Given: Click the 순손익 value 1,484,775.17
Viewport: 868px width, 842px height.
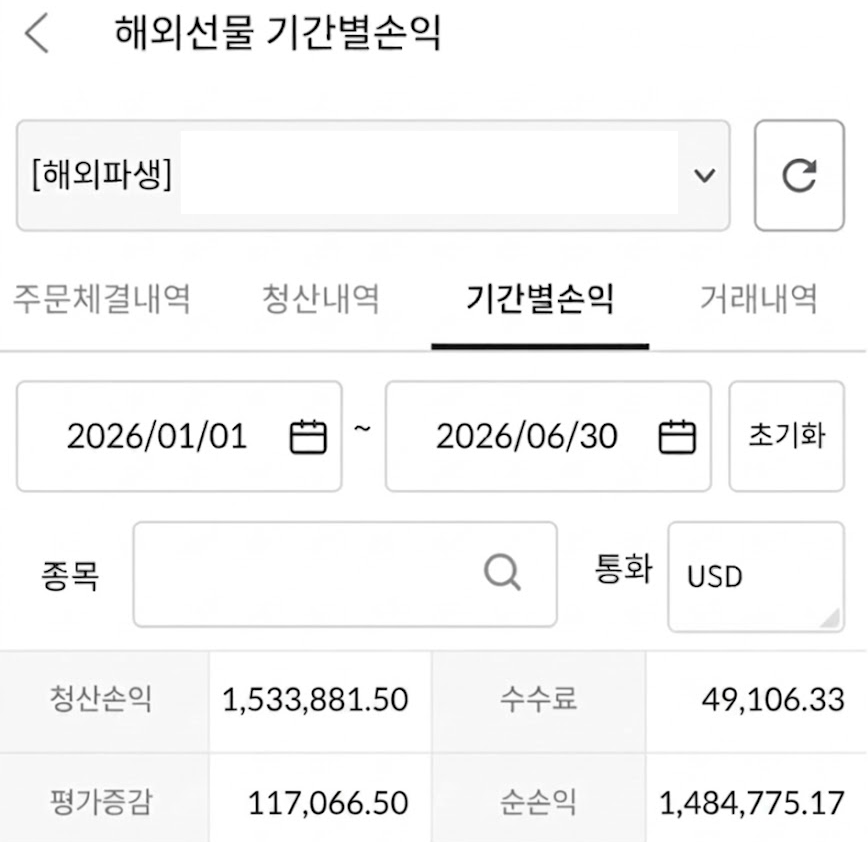Looking at the screenshot, I should 752,803.
